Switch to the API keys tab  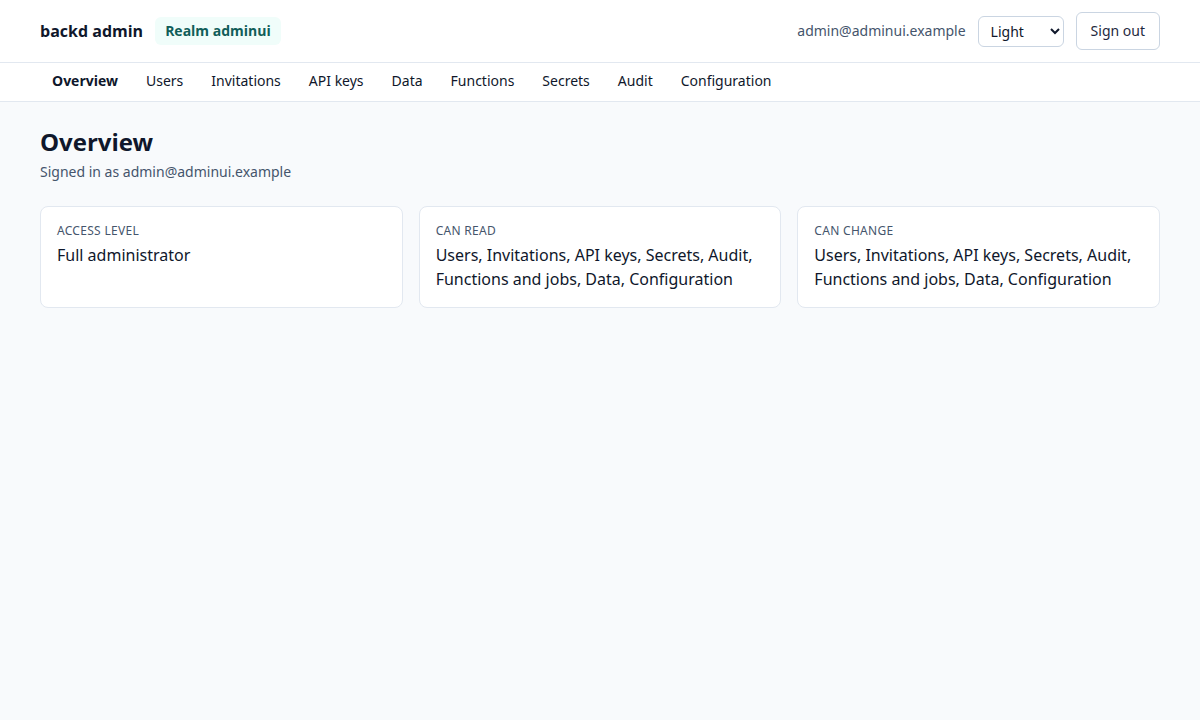(336, 81)
